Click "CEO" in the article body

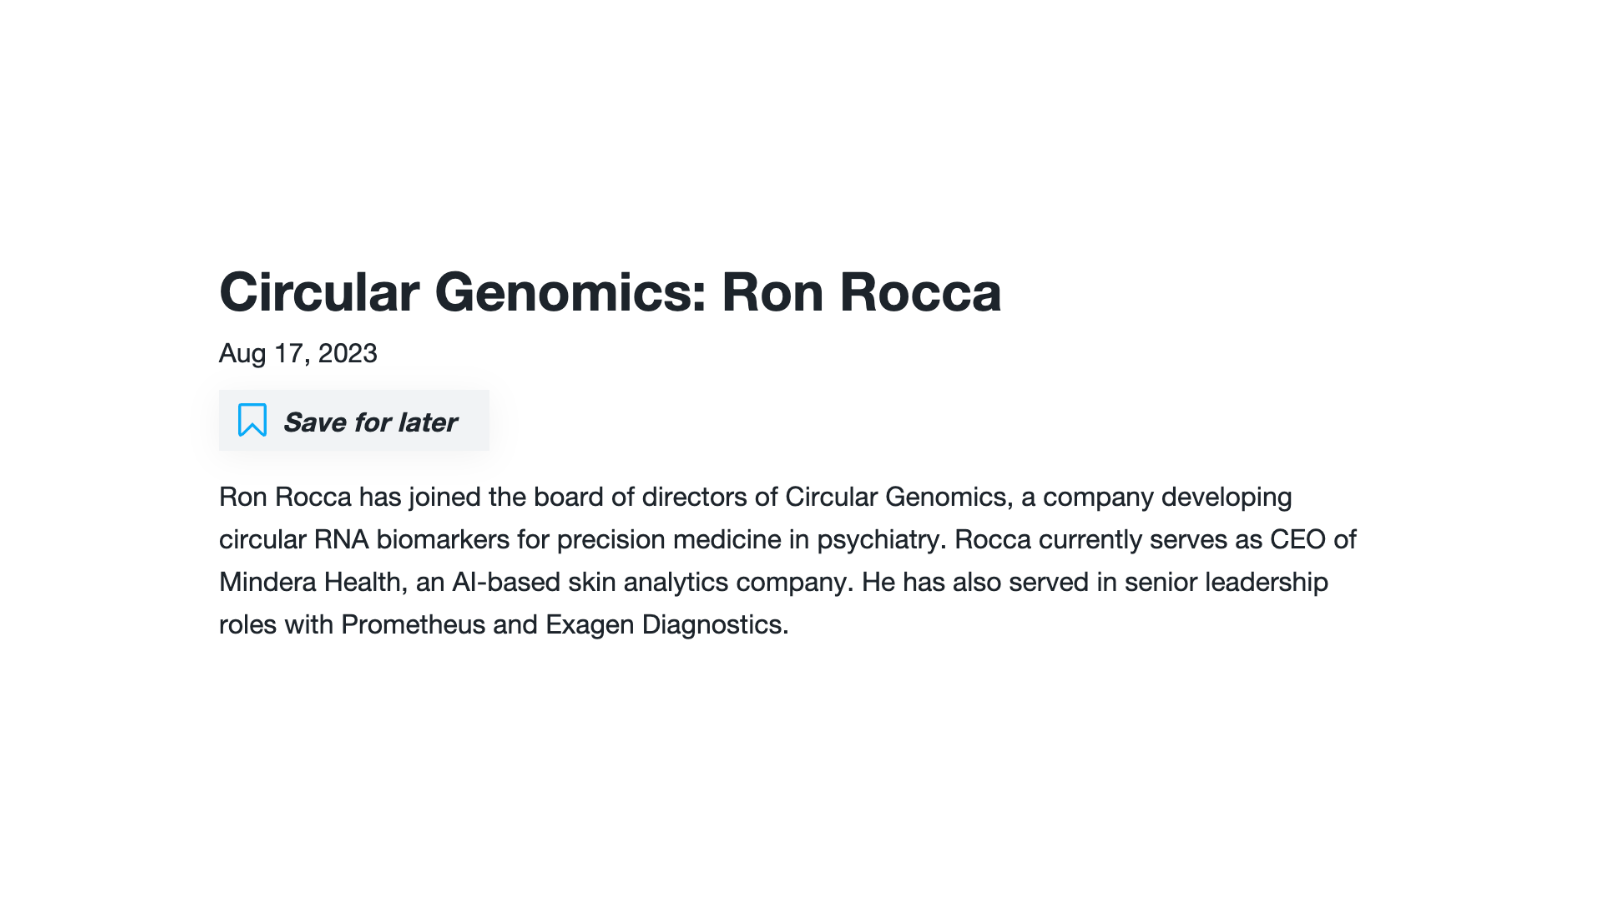(x=1297, y=539)
